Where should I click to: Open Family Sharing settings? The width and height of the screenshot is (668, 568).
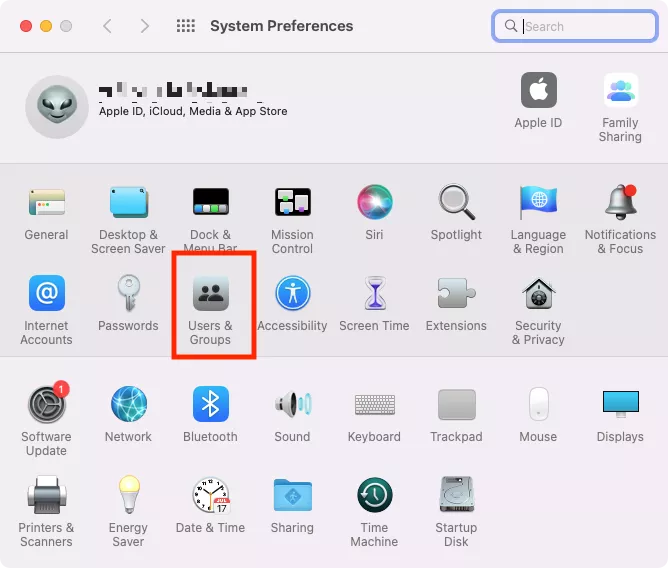(620, 91)
